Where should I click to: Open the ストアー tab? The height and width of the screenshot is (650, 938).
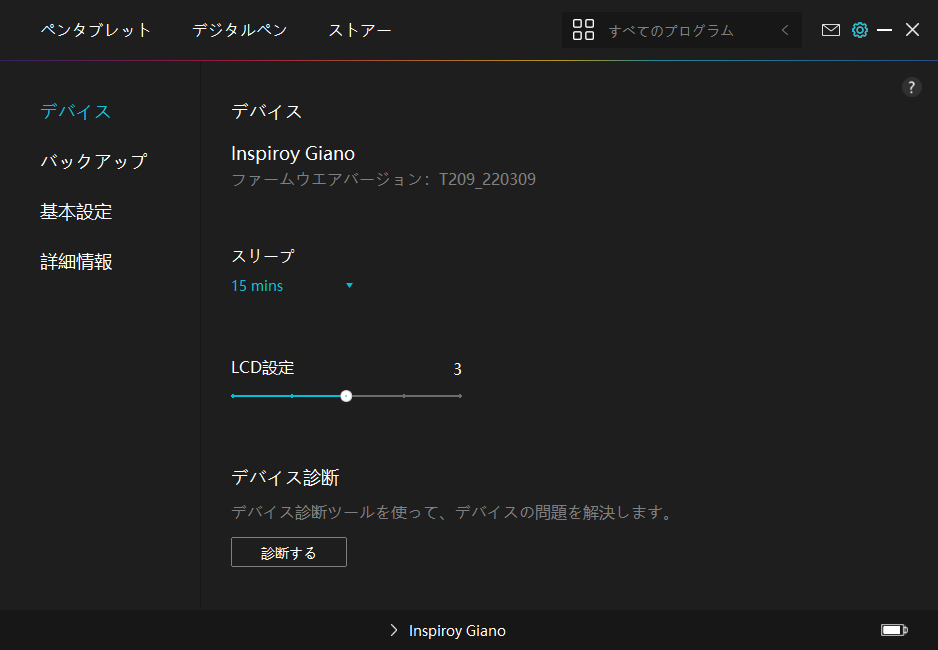[360, 30]
